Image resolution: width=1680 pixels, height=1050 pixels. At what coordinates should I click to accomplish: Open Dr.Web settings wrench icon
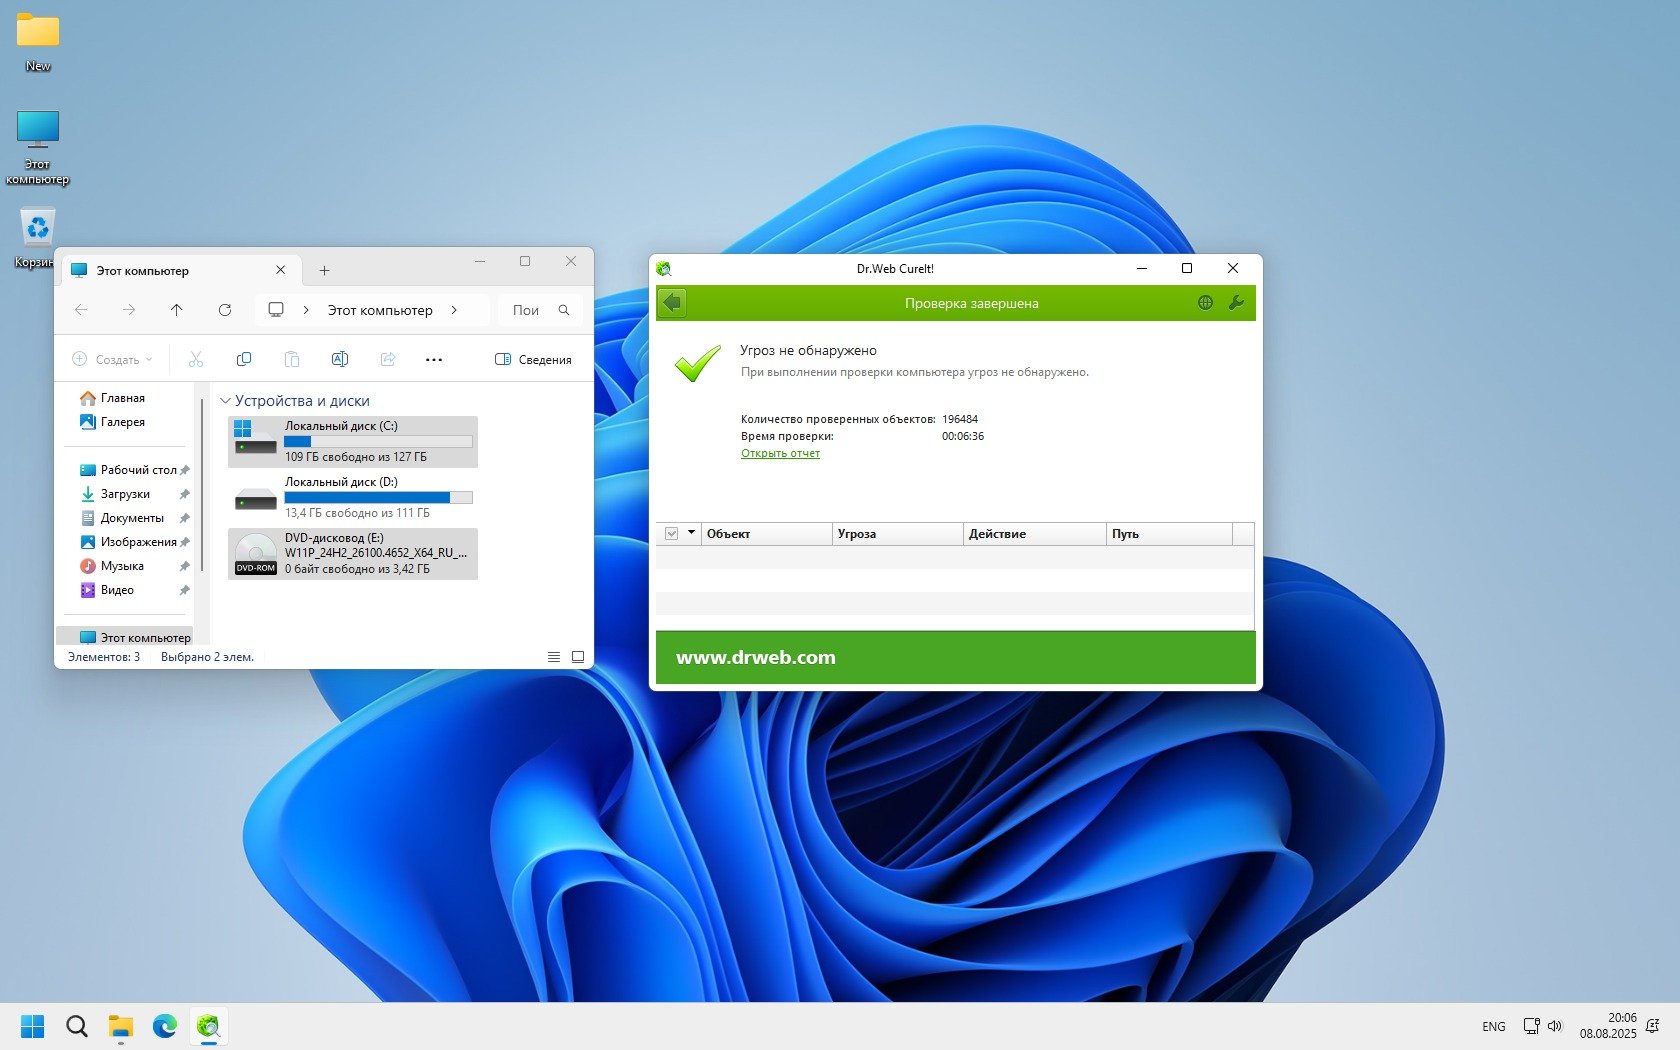click(1236, 303)
